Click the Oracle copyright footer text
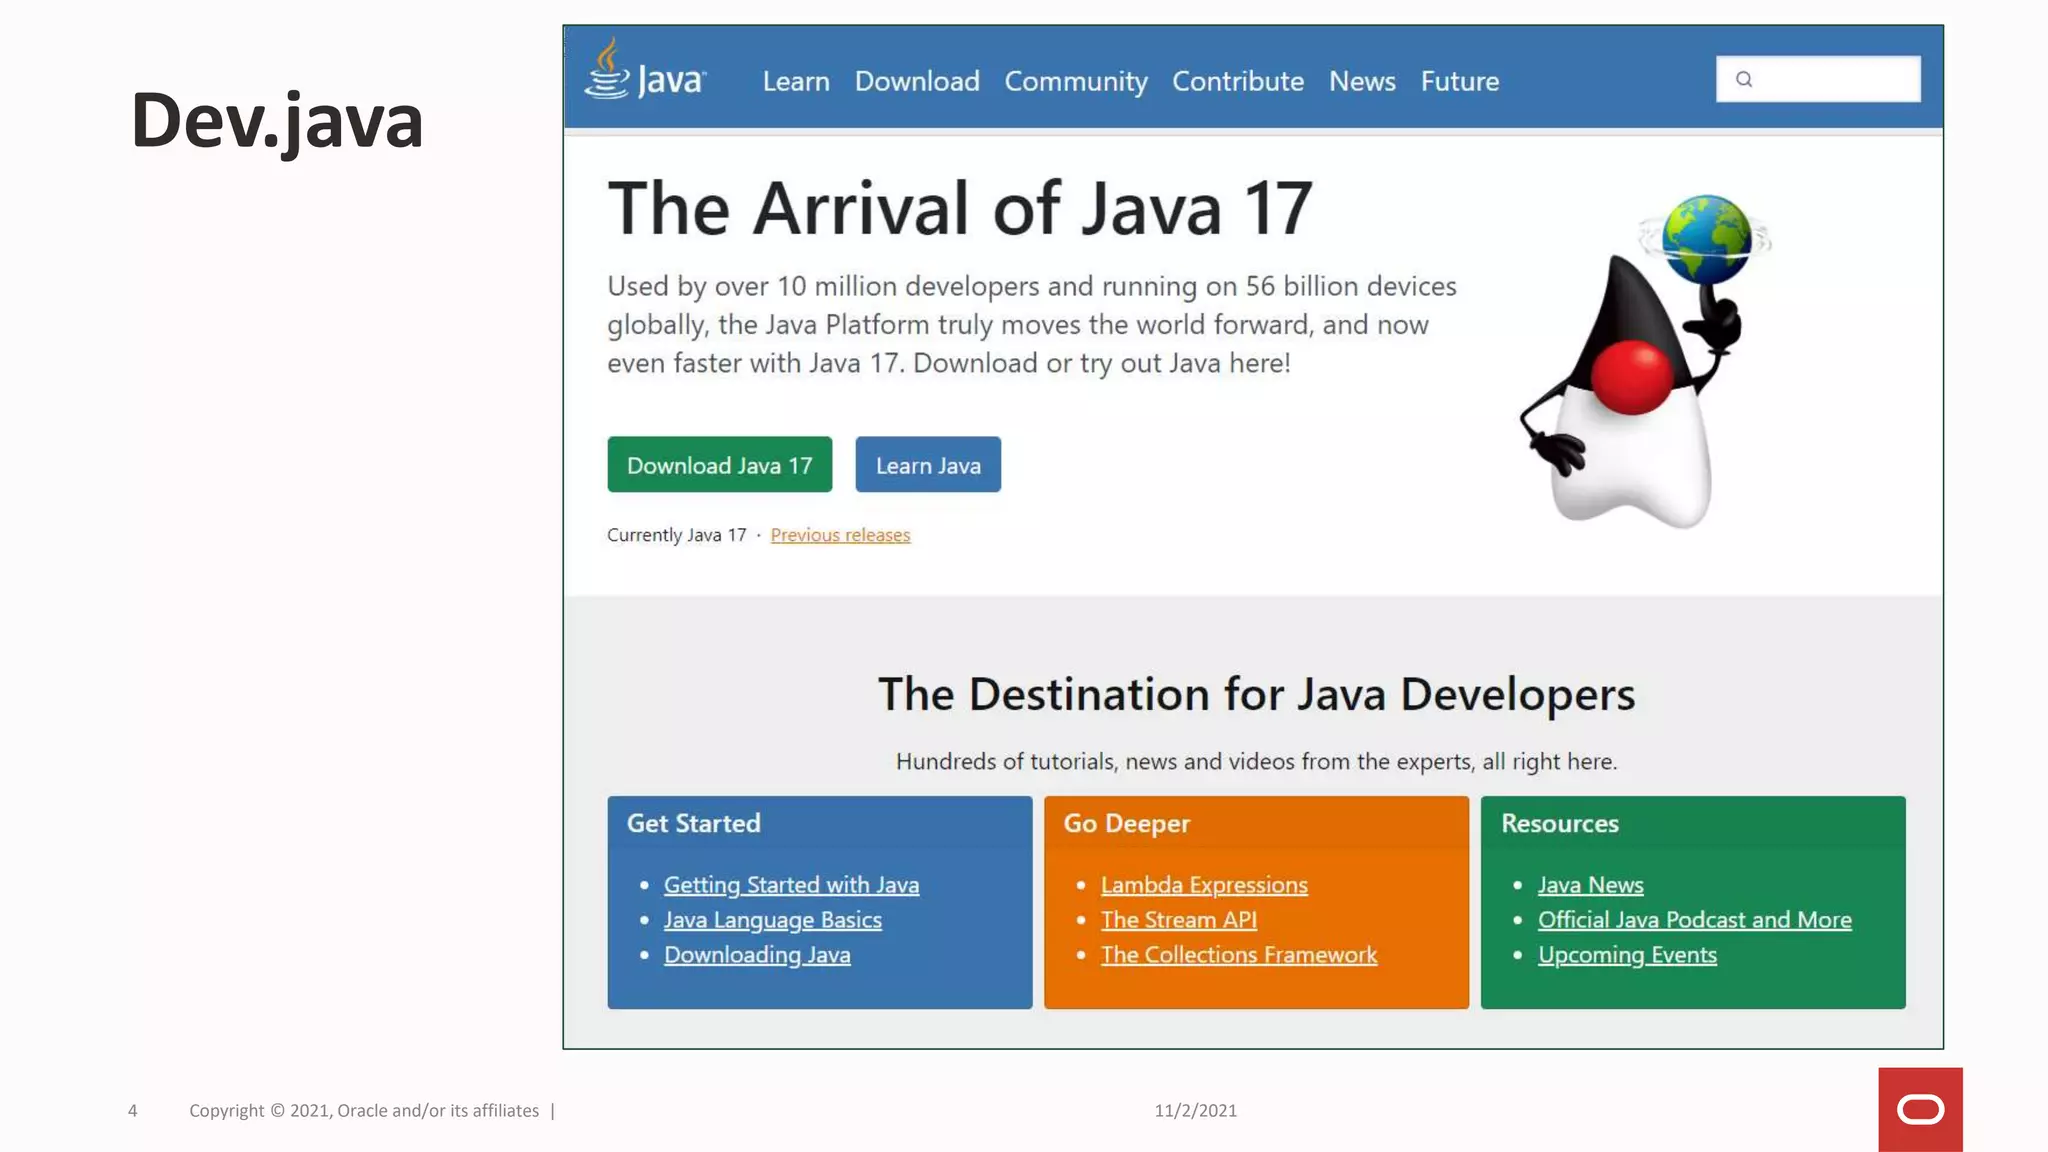The image size is (2048, 1152). tap(364, 1110)
